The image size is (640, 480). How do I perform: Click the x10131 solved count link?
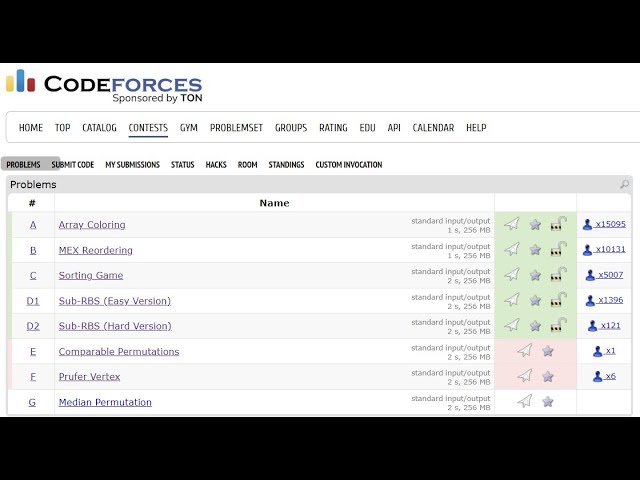click(x=604, y=249)
